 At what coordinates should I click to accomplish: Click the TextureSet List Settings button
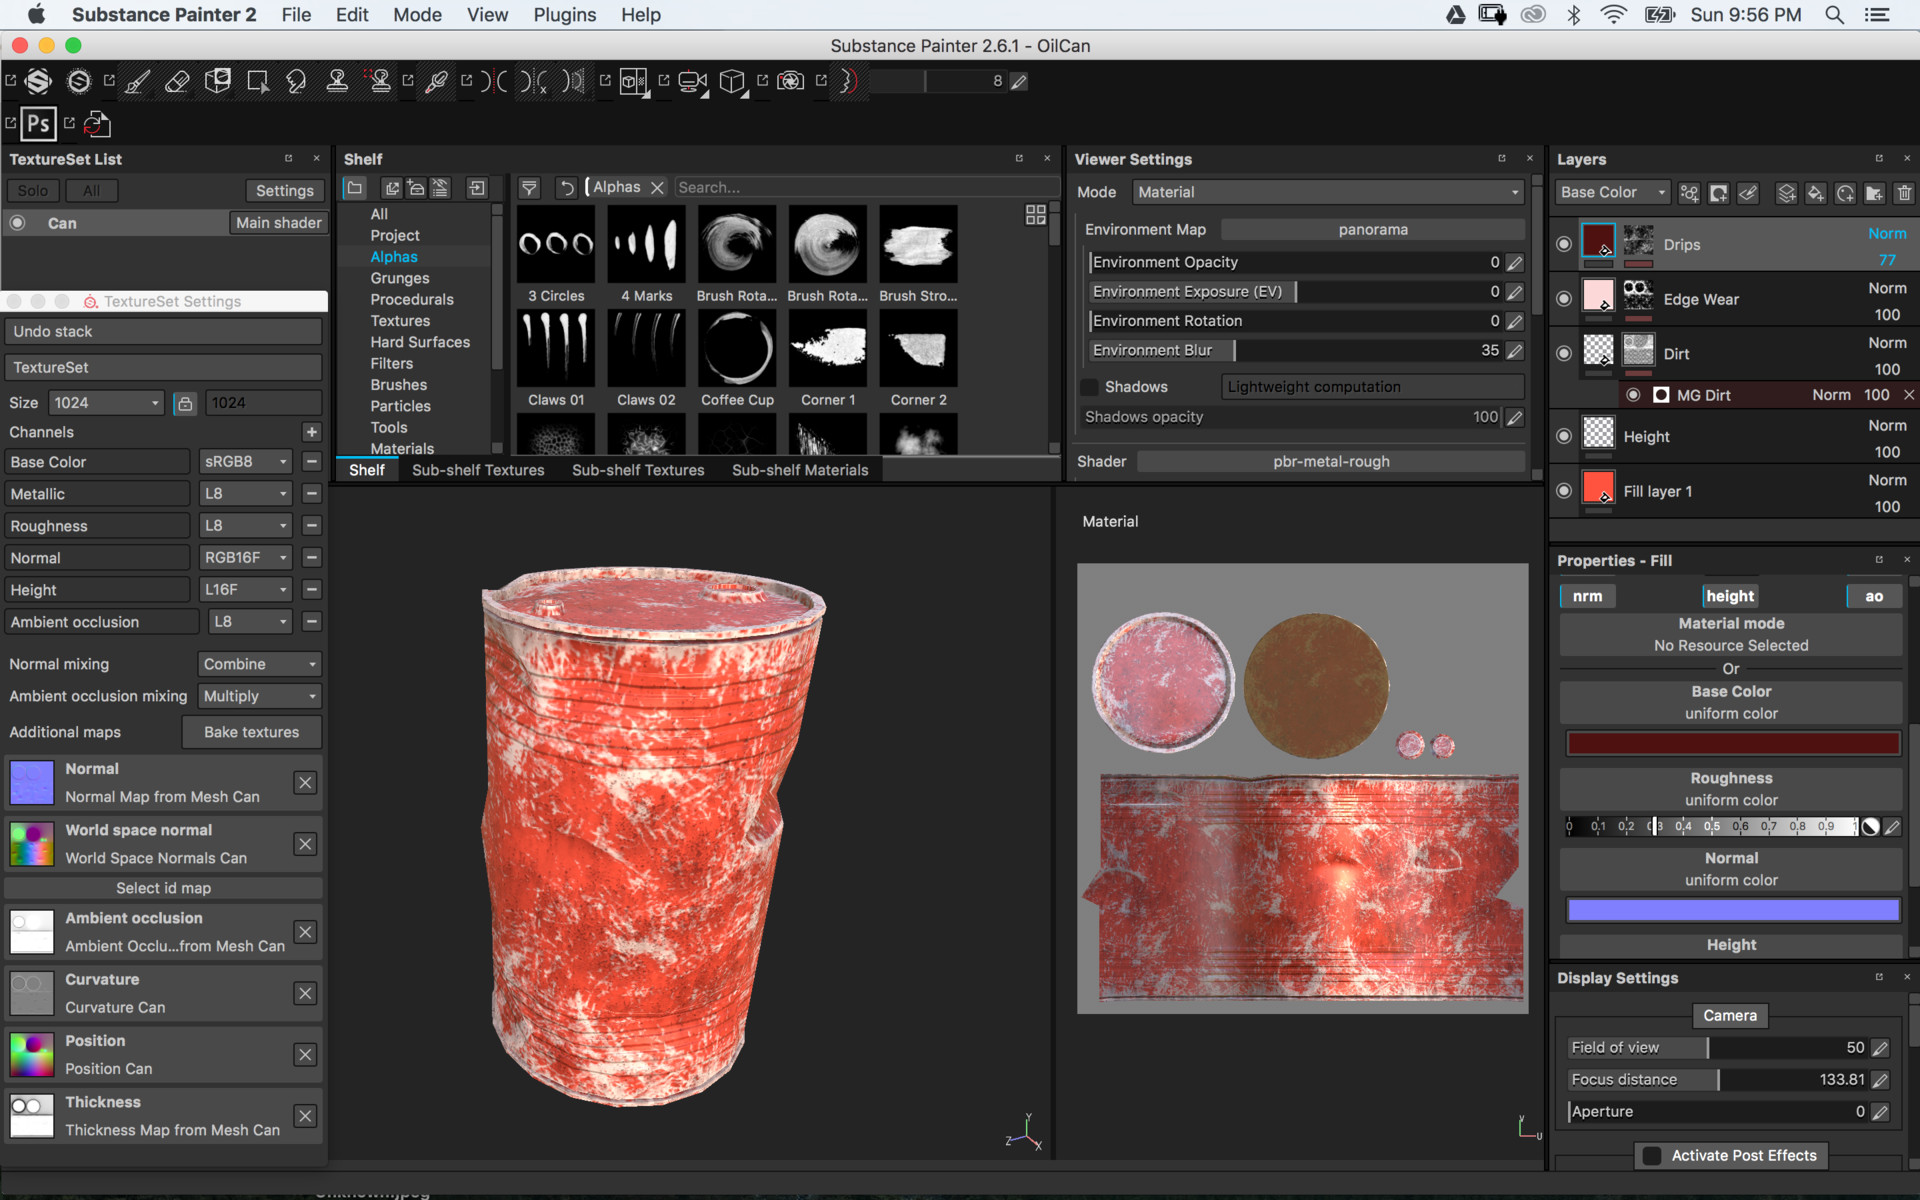coord(284,191)
